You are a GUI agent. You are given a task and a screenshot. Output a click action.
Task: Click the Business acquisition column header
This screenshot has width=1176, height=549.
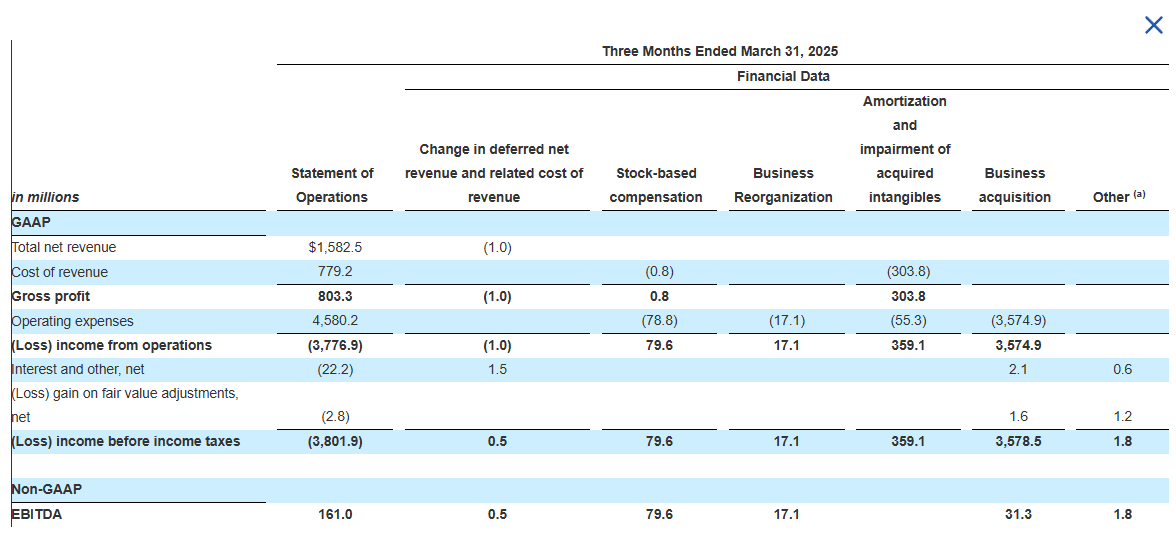(x=1015, y=185)
